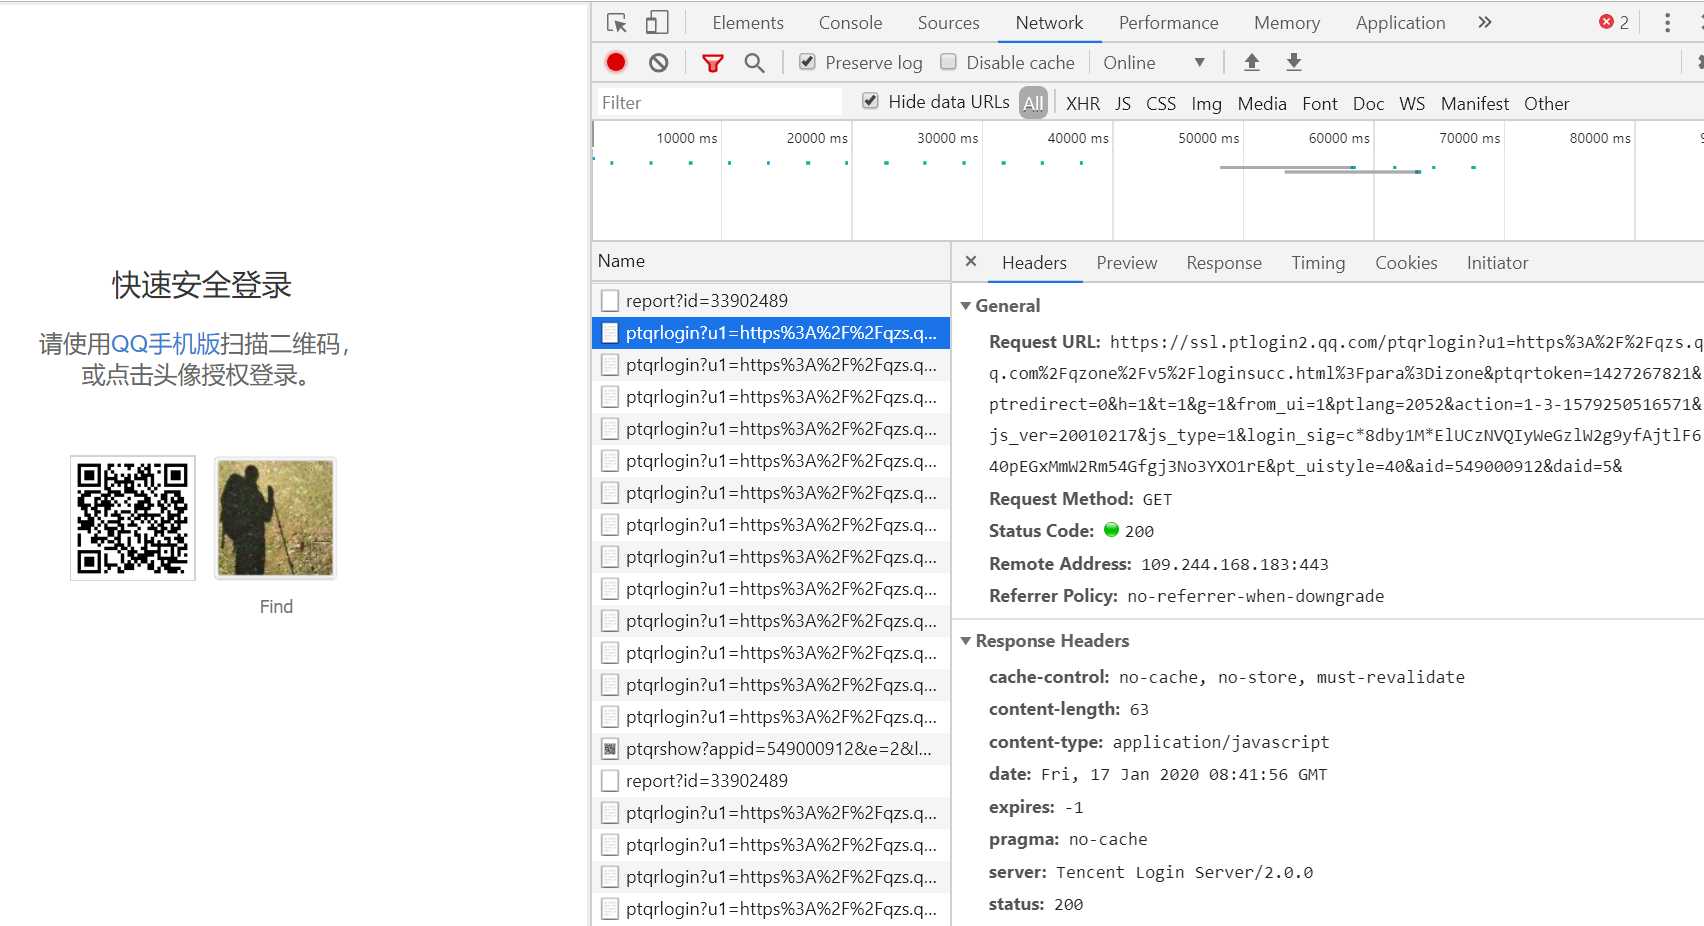Switch to Elements tab

coord(748,22)
